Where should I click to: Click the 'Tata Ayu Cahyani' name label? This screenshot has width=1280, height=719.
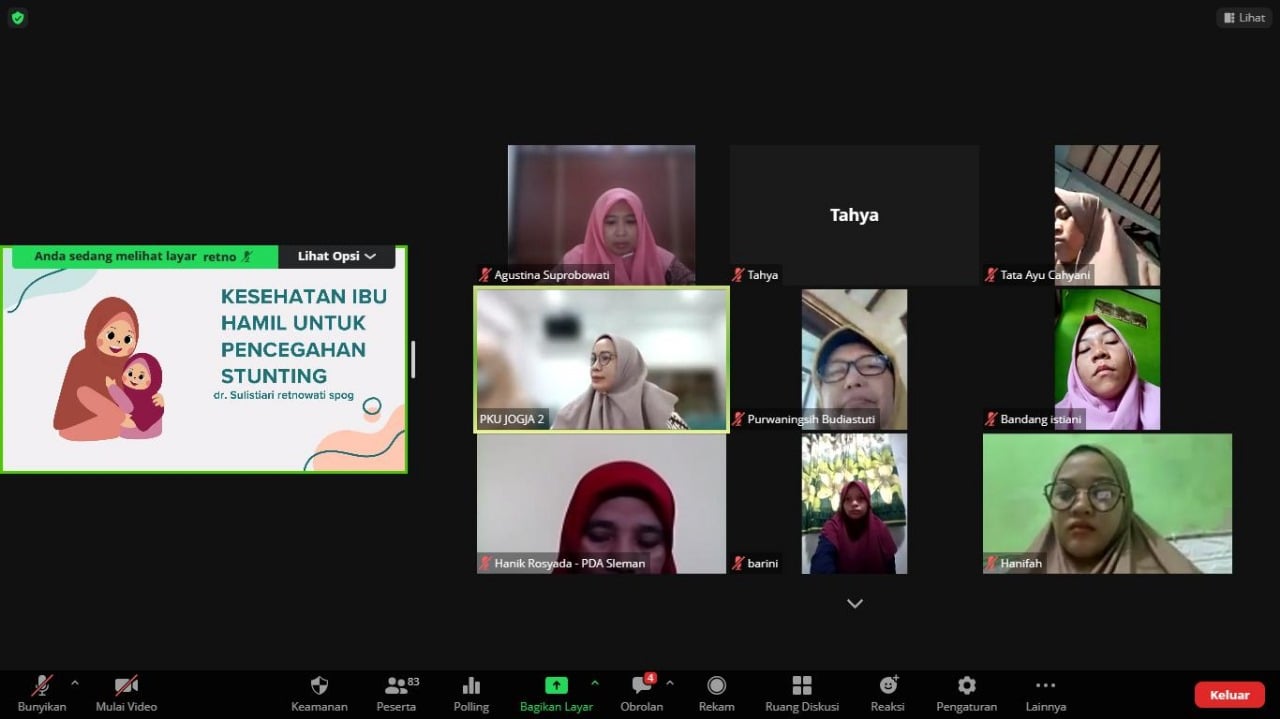click(x=1046, y=275)
